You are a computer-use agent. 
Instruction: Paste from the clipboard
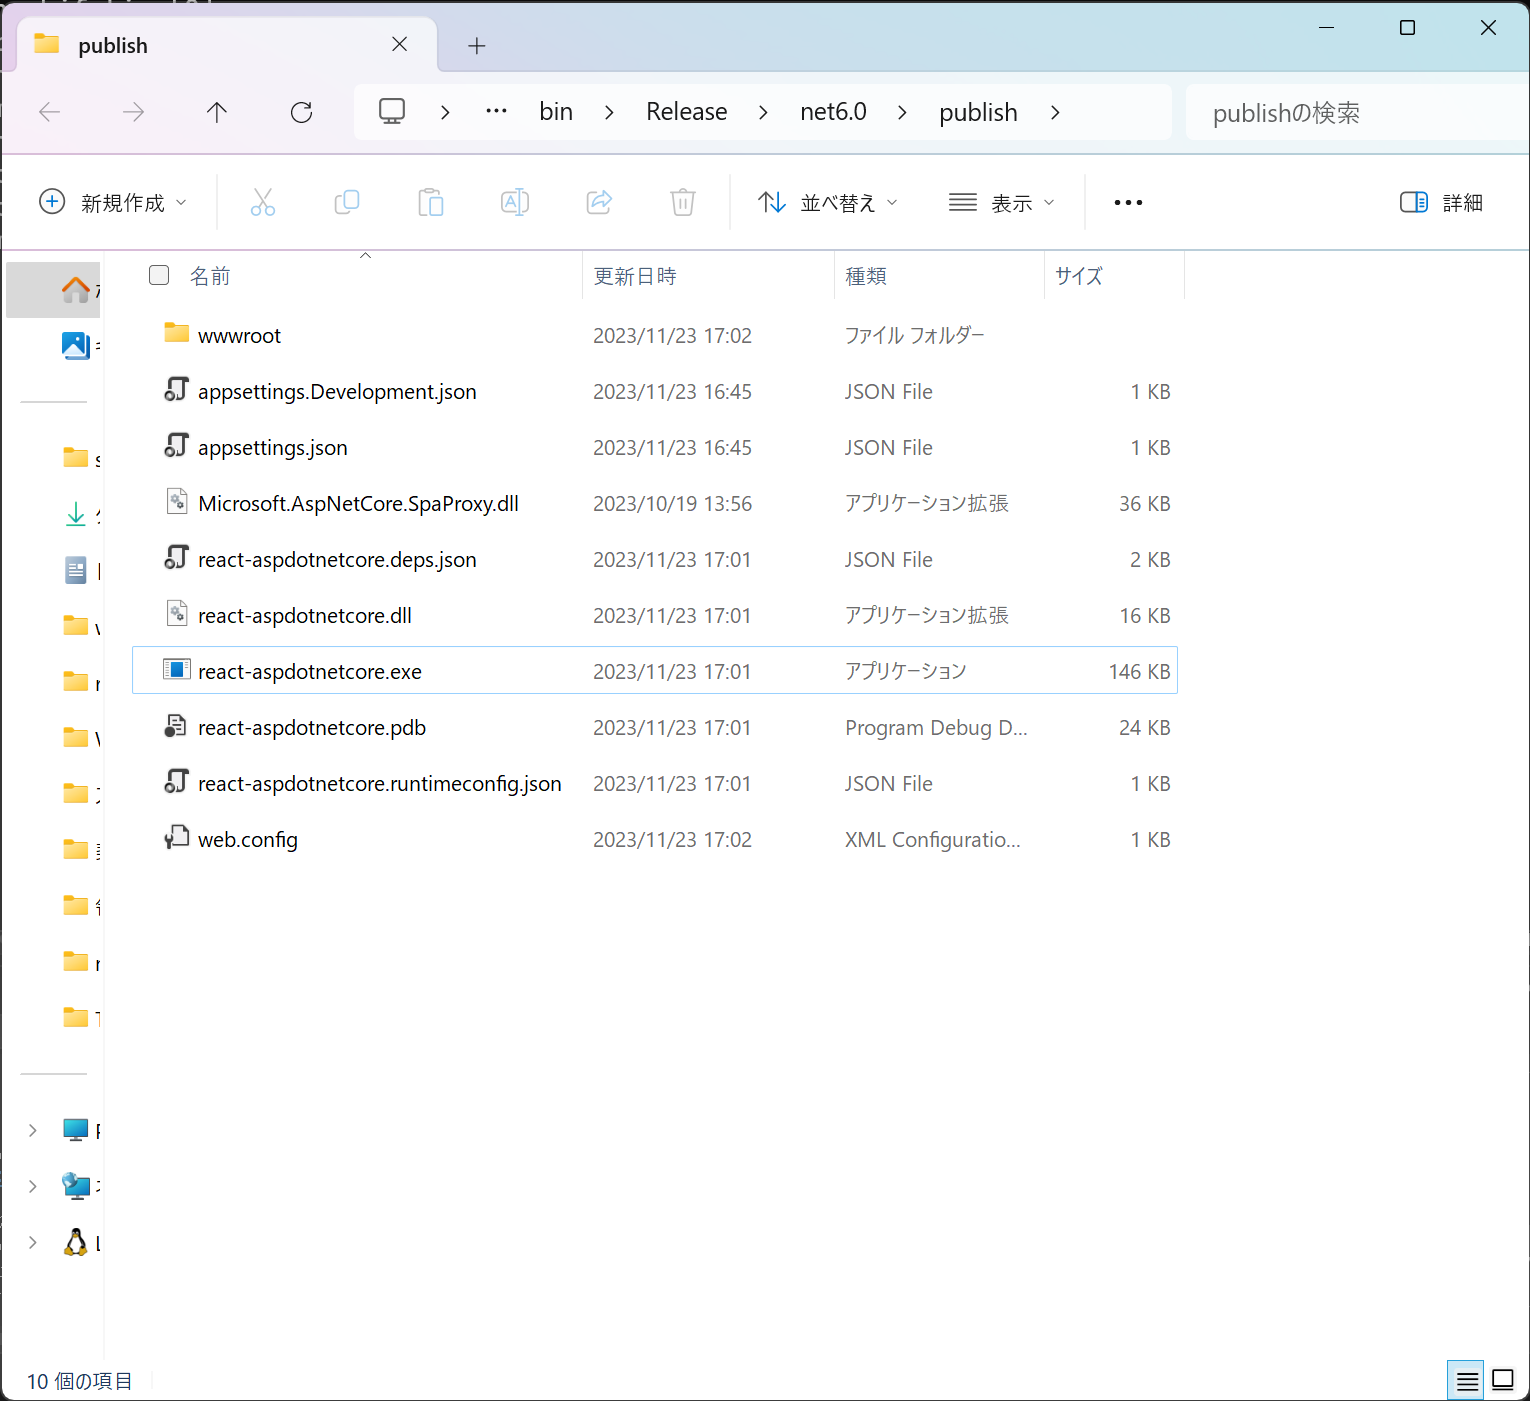(x=431, y=202)
